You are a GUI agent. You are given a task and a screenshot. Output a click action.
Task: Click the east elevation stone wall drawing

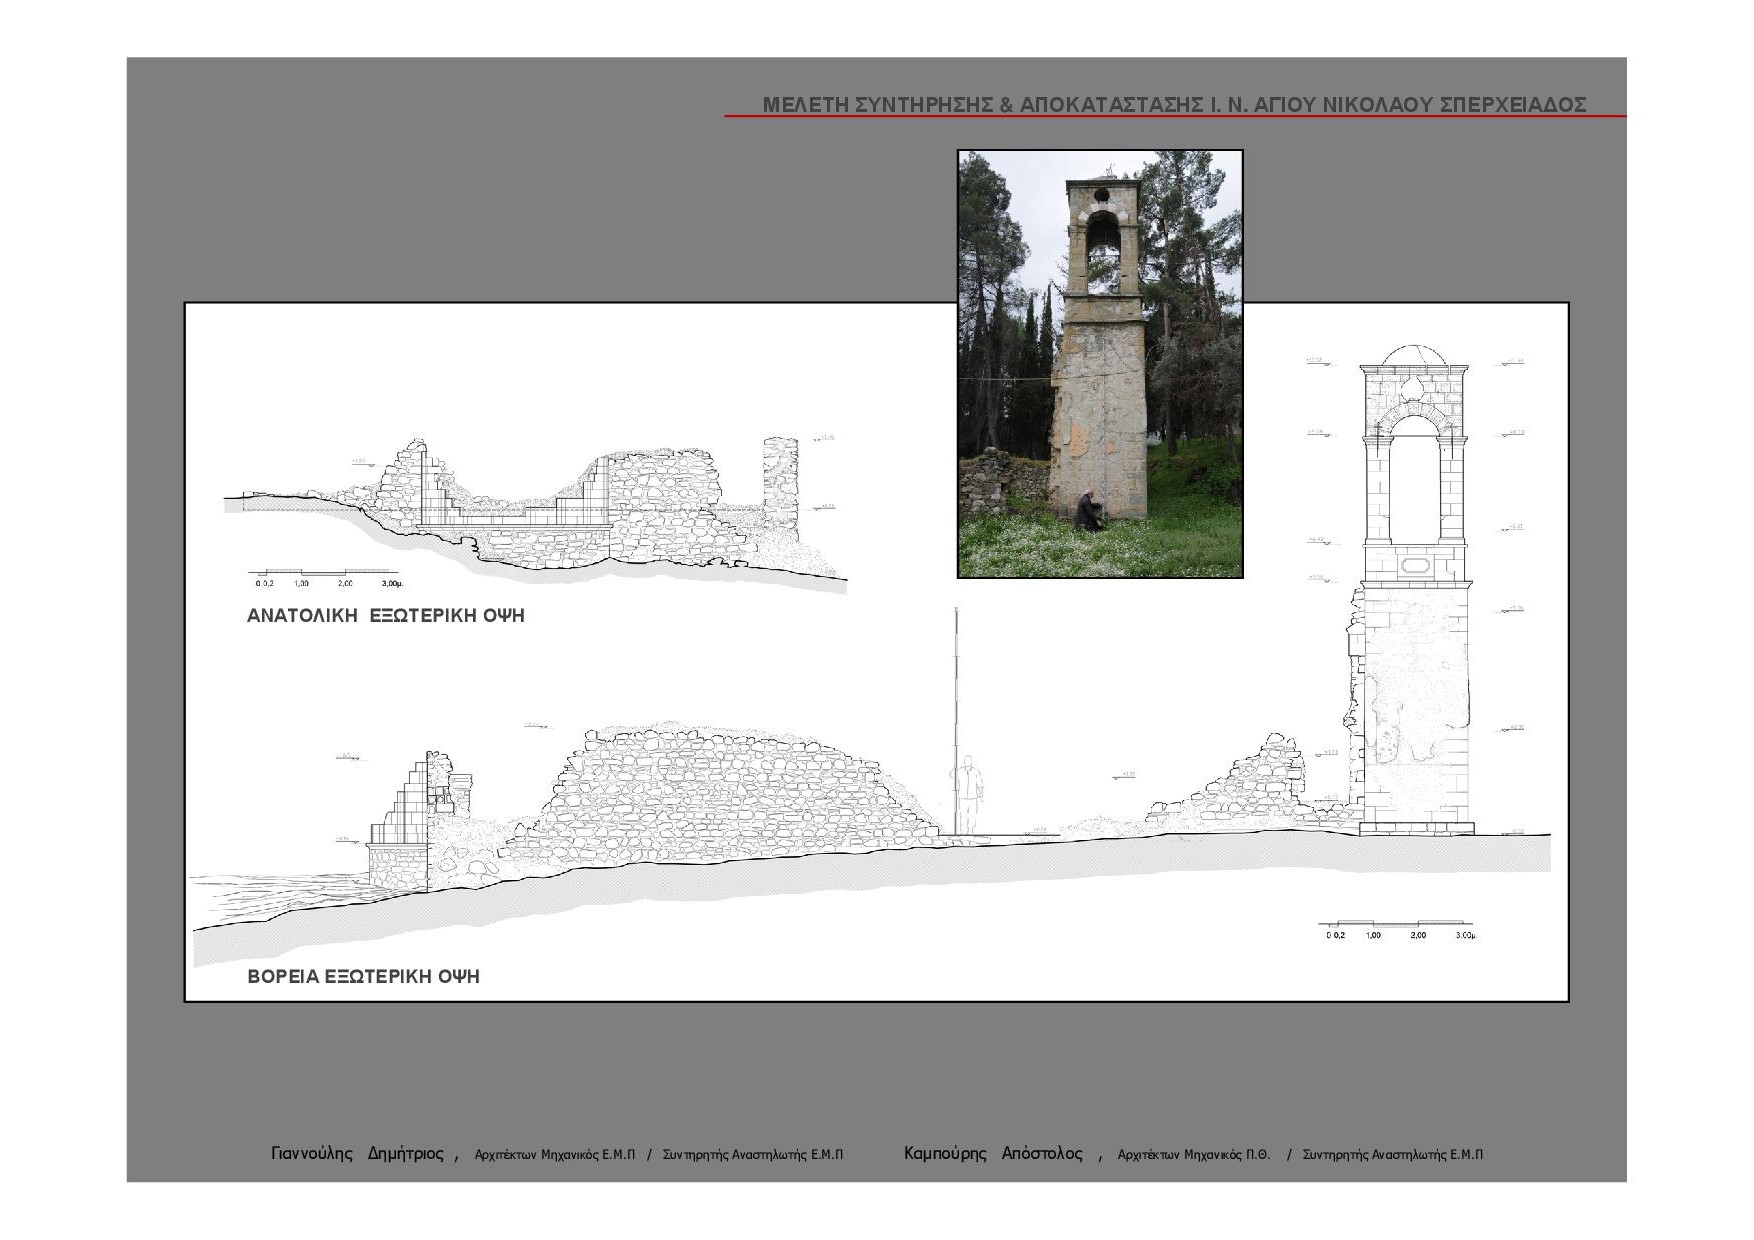click(x=535, y=512)
